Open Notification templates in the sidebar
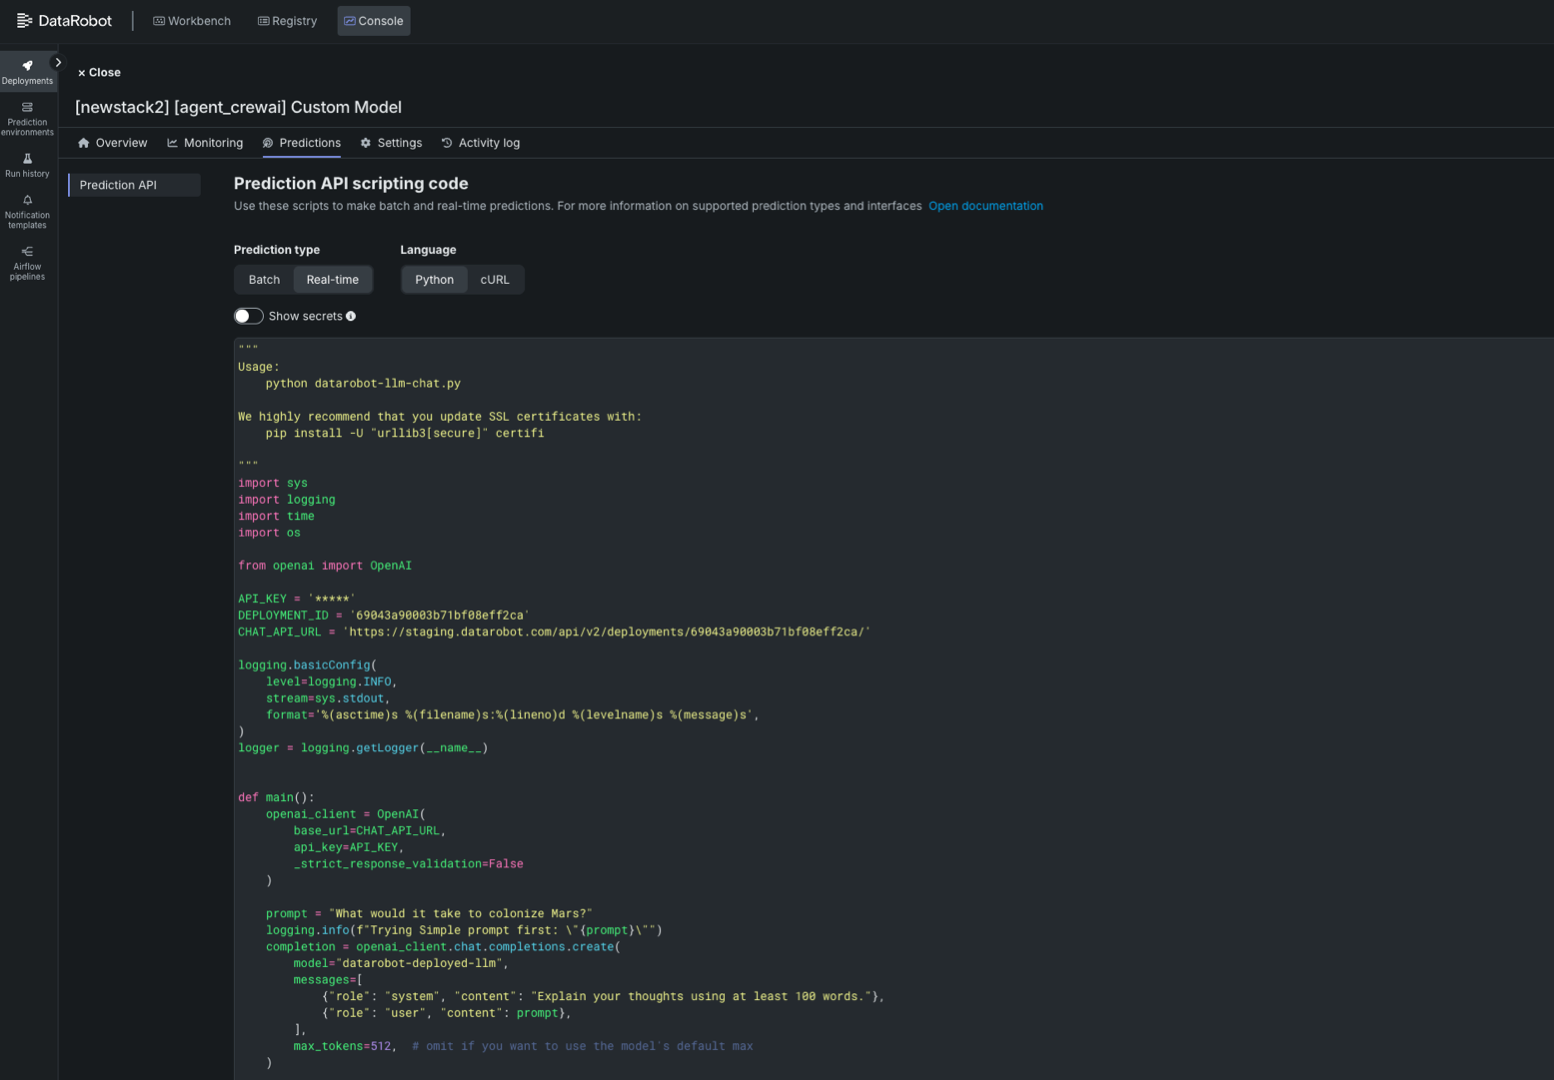The width and height of the screenshot is (1554, 1080). [x=27, y=211]
